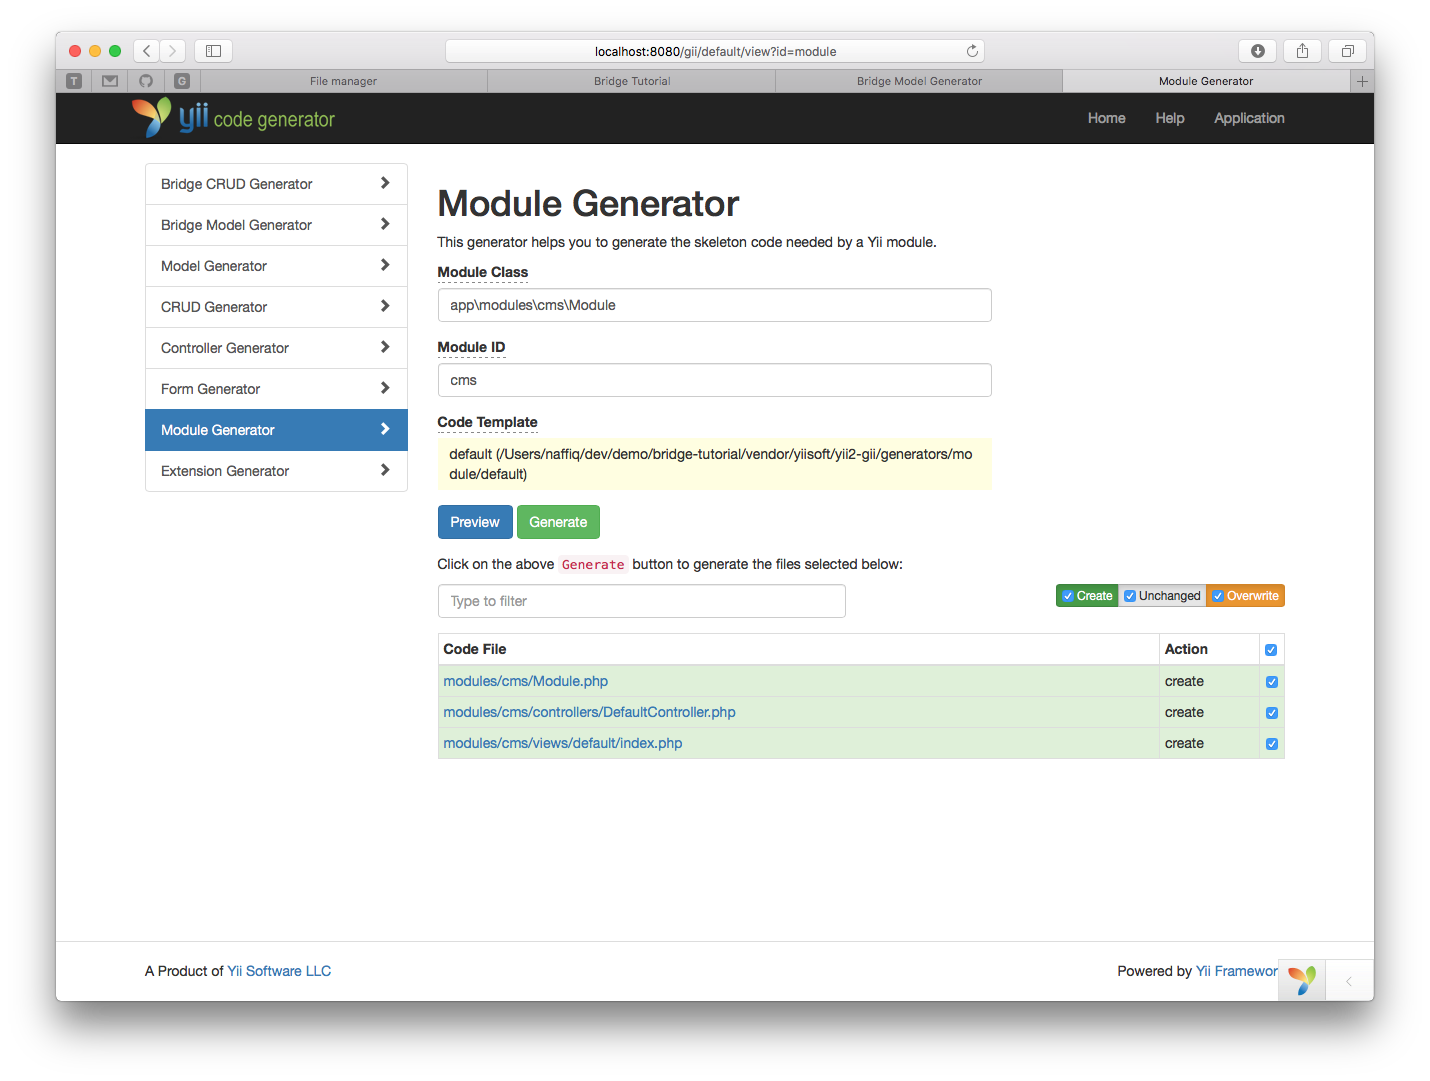Open Bridge CRUD Generator chevron
This screenshot has width=1430, height=1081.
point(385,183)
